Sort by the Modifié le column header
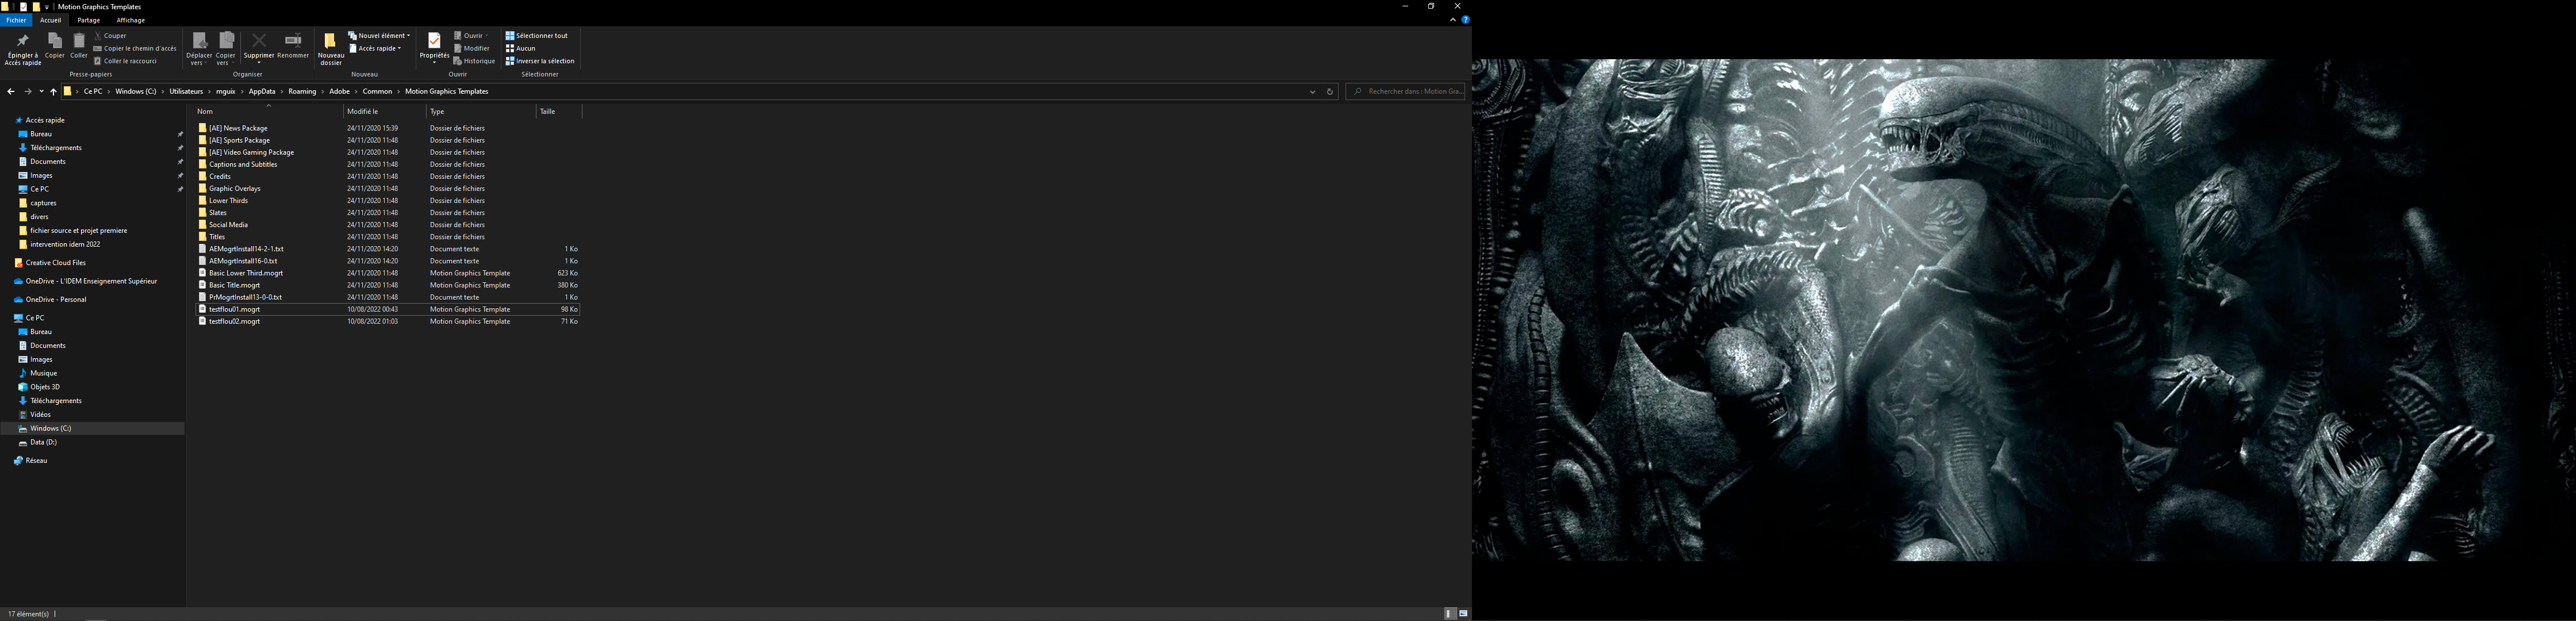This screenshot has width=2576, height=621. click(x=384, y=111)
